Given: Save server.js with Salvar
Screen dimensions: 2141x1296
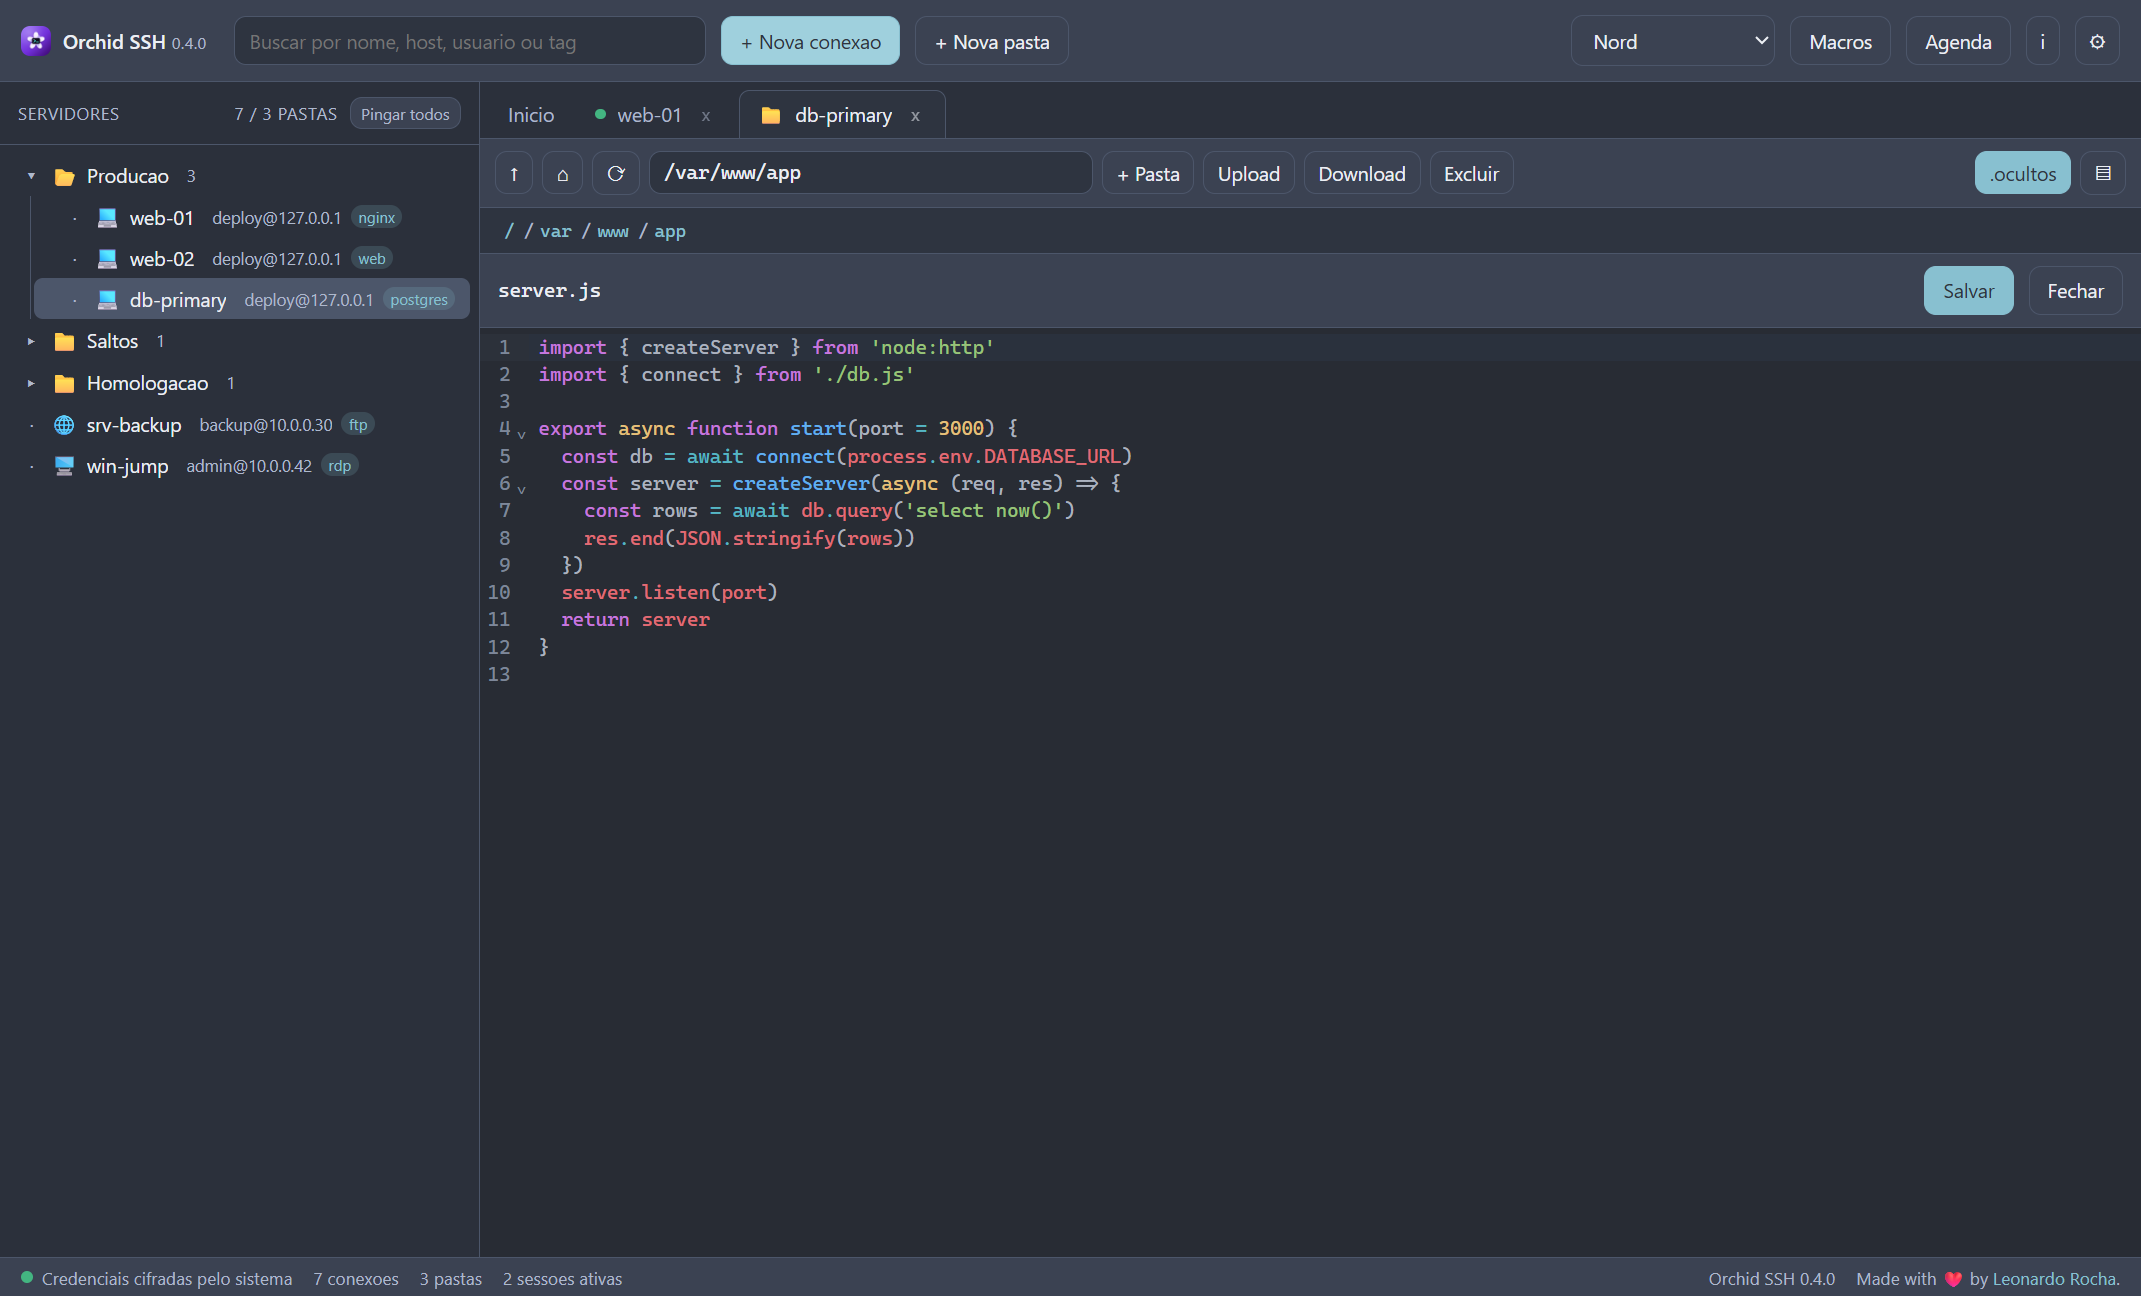Looking at the screenshot, I should [1968, 291].
